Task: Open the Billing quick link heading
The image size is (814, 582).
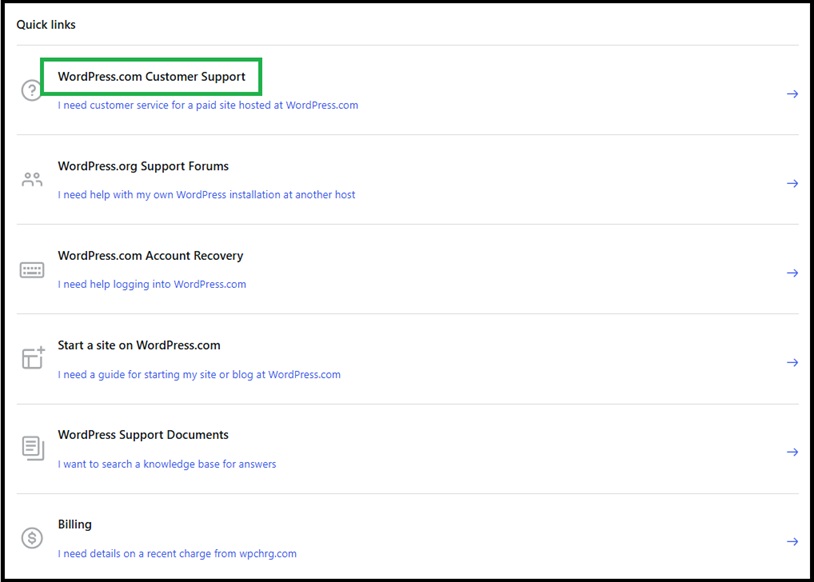Action: (x=75, y=524)
